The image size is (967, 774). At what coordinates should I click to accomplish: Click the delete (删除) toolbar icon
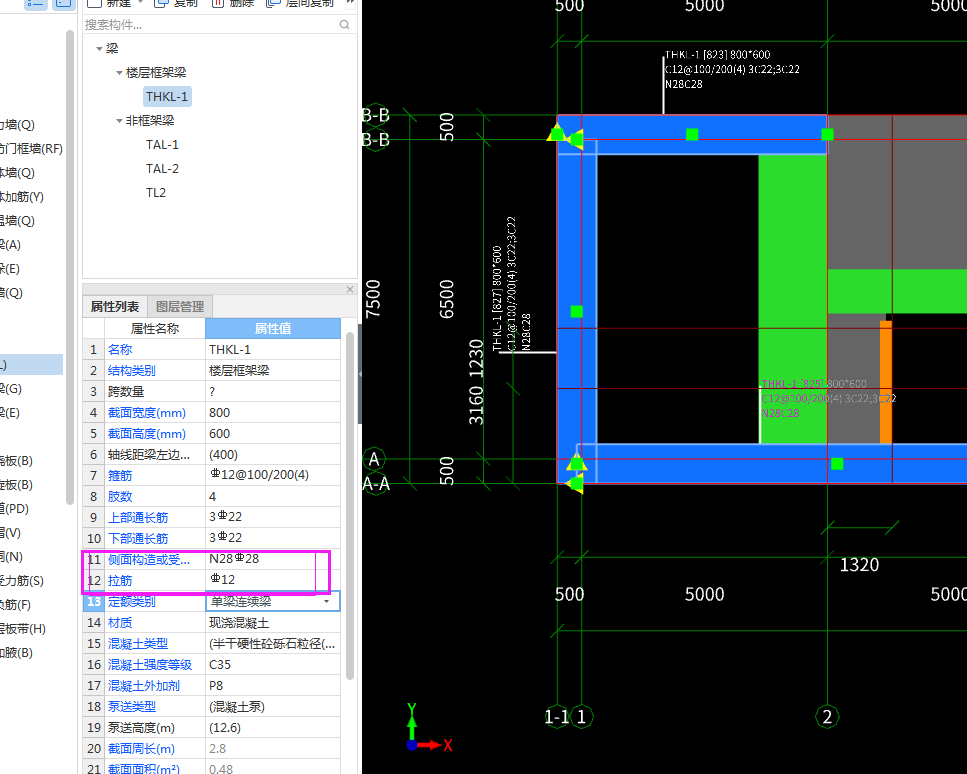click(x=217, y=3)
